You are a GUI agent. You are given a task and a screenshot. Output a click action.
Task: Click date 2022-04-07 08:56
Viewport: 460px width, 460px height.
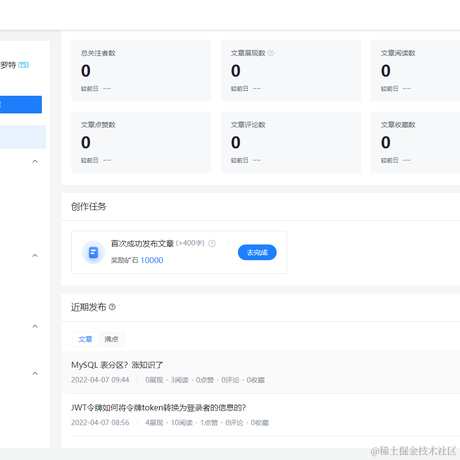point(100,423)
